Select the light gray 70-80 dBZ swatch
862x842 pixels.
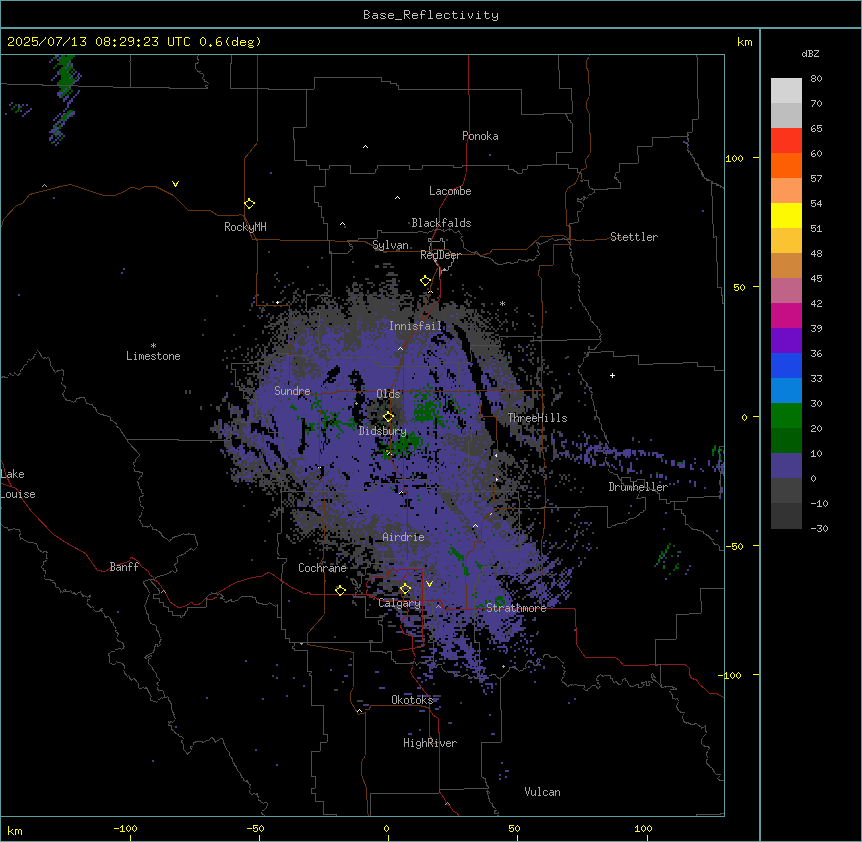[786, 90]
